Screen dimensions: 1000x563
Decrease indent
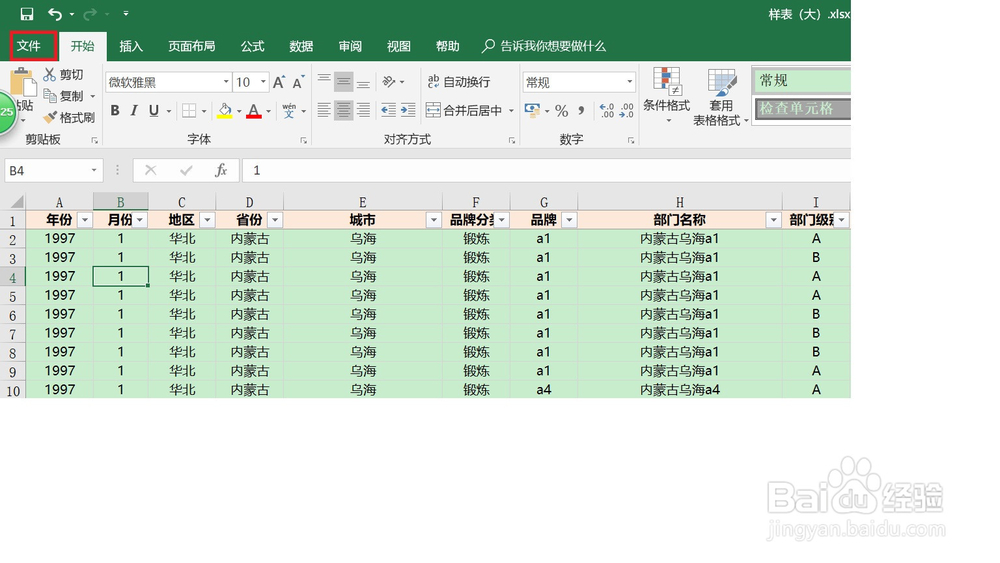click(388, 110)
